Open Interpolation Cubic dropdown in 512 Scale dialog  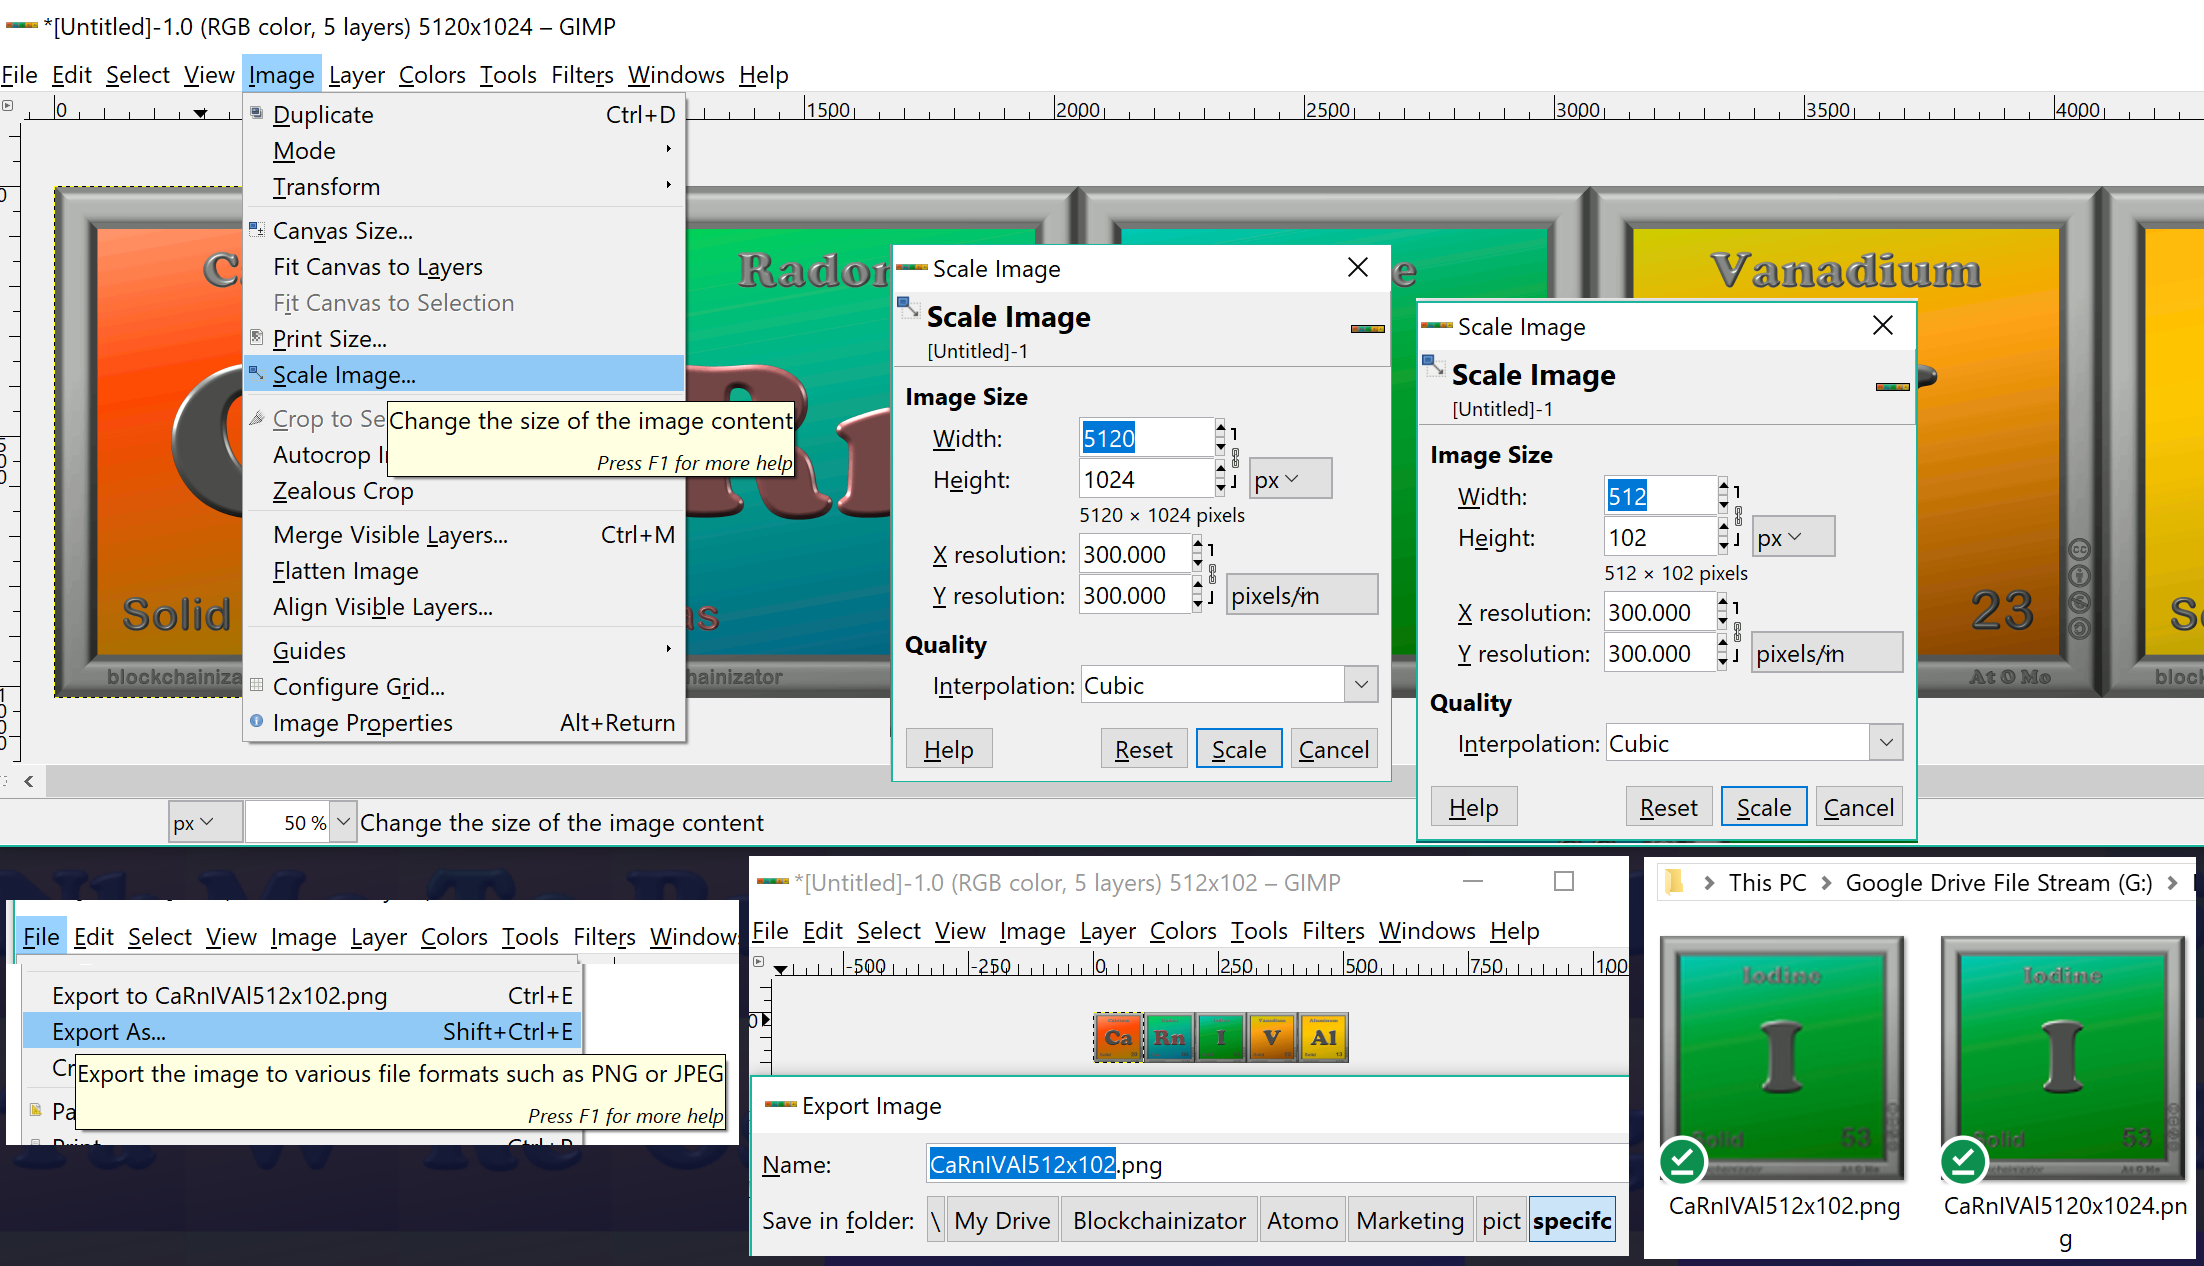tap(1886, 743)
